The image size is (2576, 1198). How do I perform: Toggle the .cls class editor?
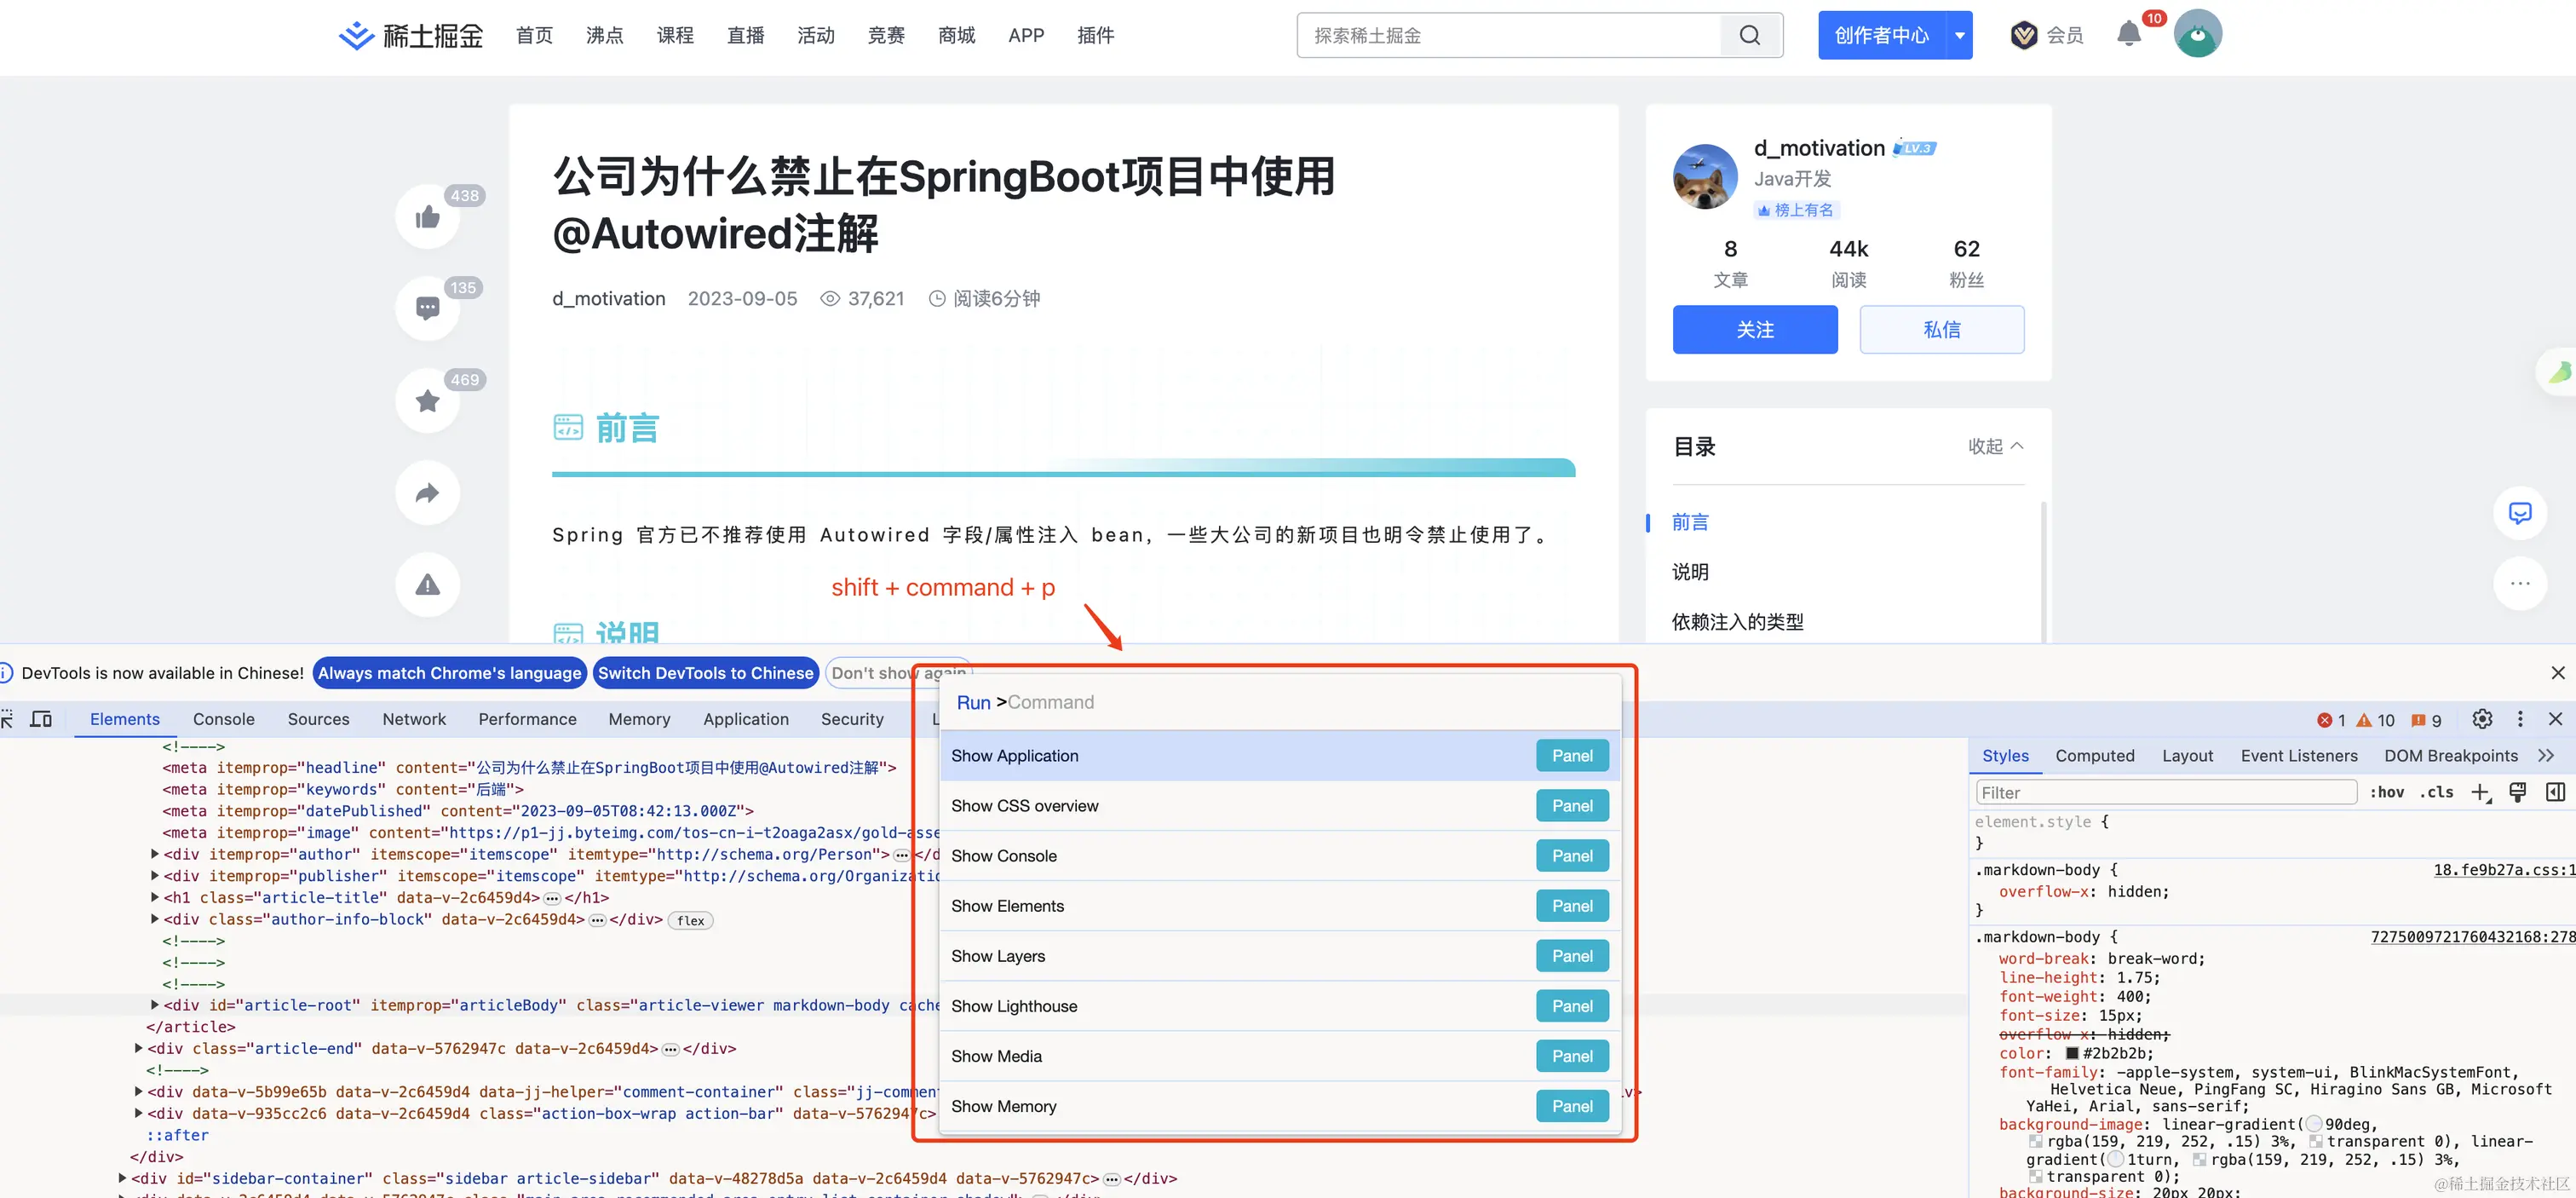2437,792
